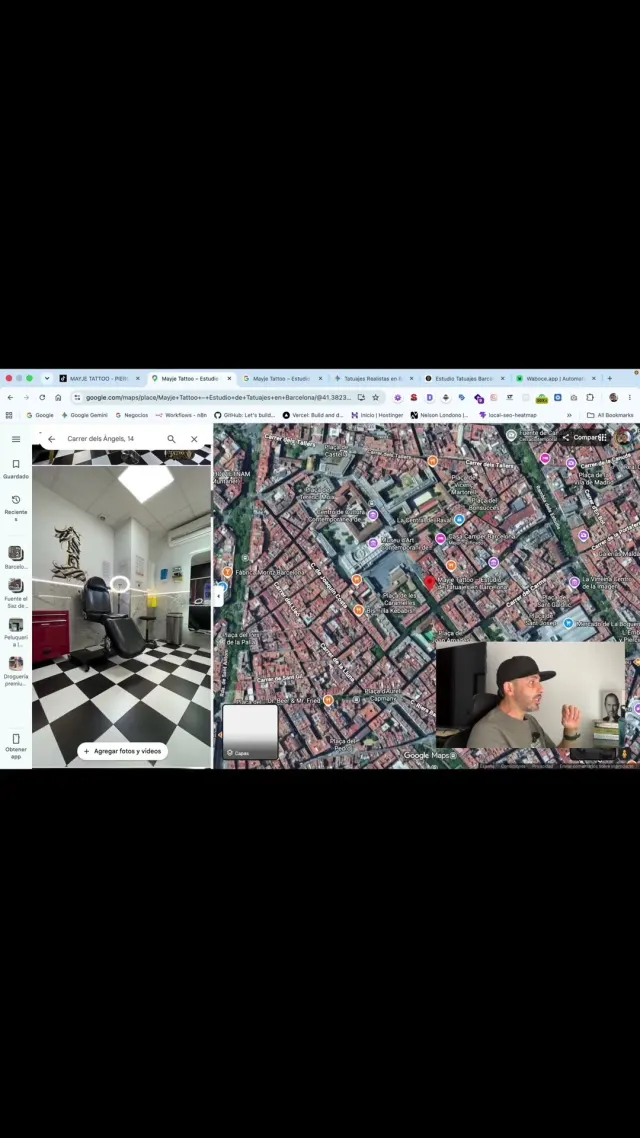This screenshot has width=640, height=1138.
Task: Select the red Mayje Tattoo map pin
Action: coord(430,582)
